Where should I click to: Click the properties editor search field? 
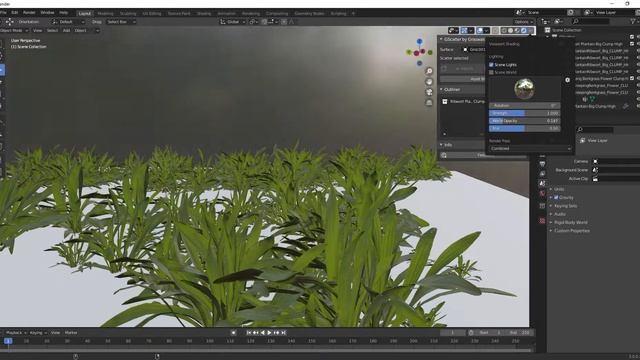point(595,129)
